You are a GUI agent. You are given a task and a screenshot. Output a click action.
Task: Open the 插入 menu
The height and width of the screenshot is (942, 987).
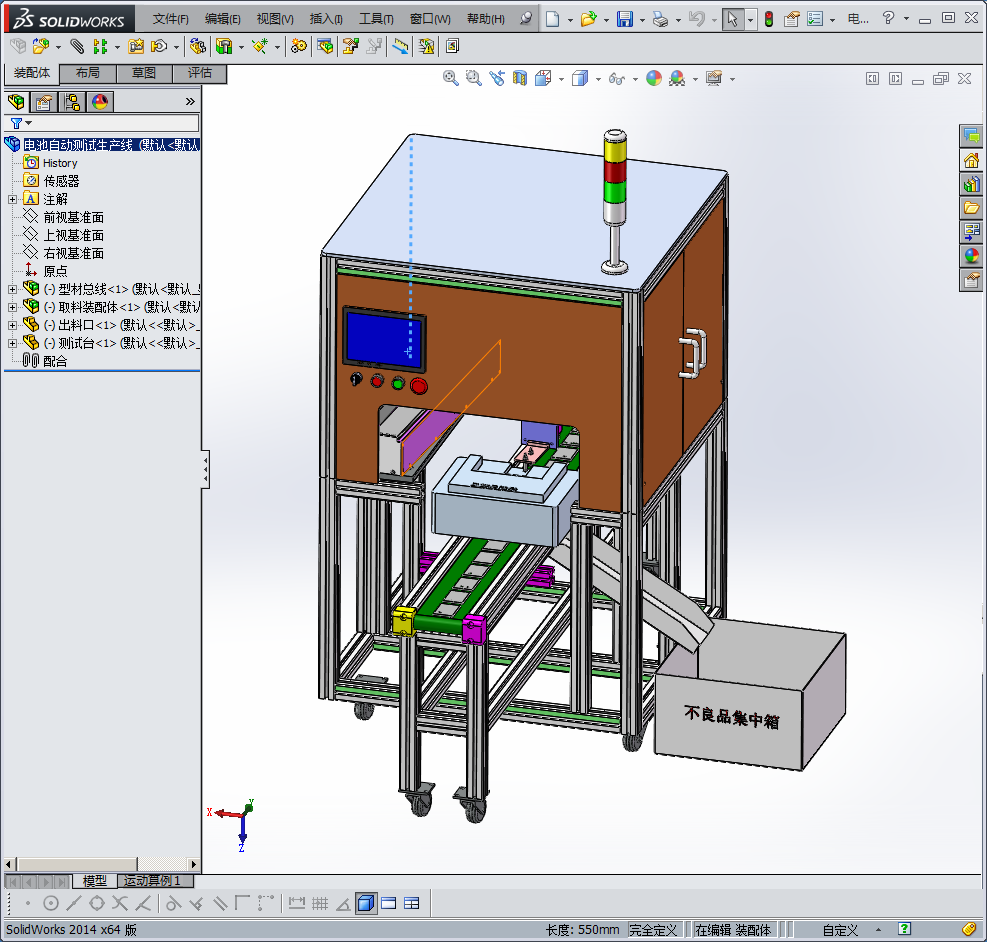point(326,19)
